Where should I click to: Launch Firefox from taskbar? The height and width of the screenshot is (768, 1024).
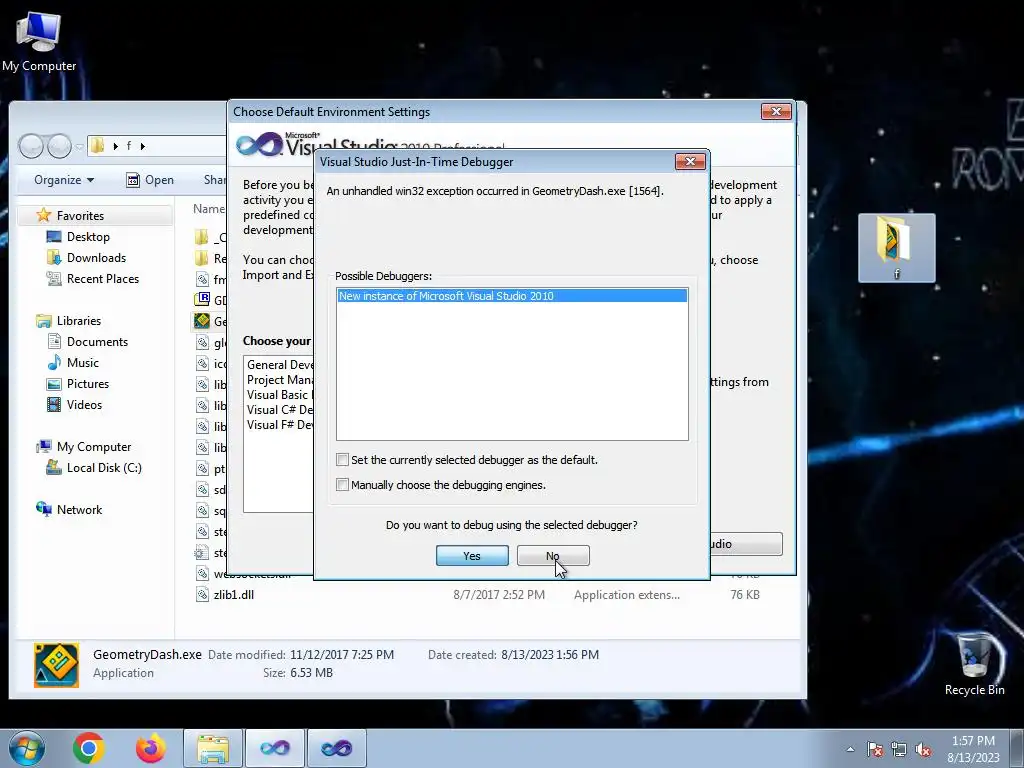click(150, 748)
